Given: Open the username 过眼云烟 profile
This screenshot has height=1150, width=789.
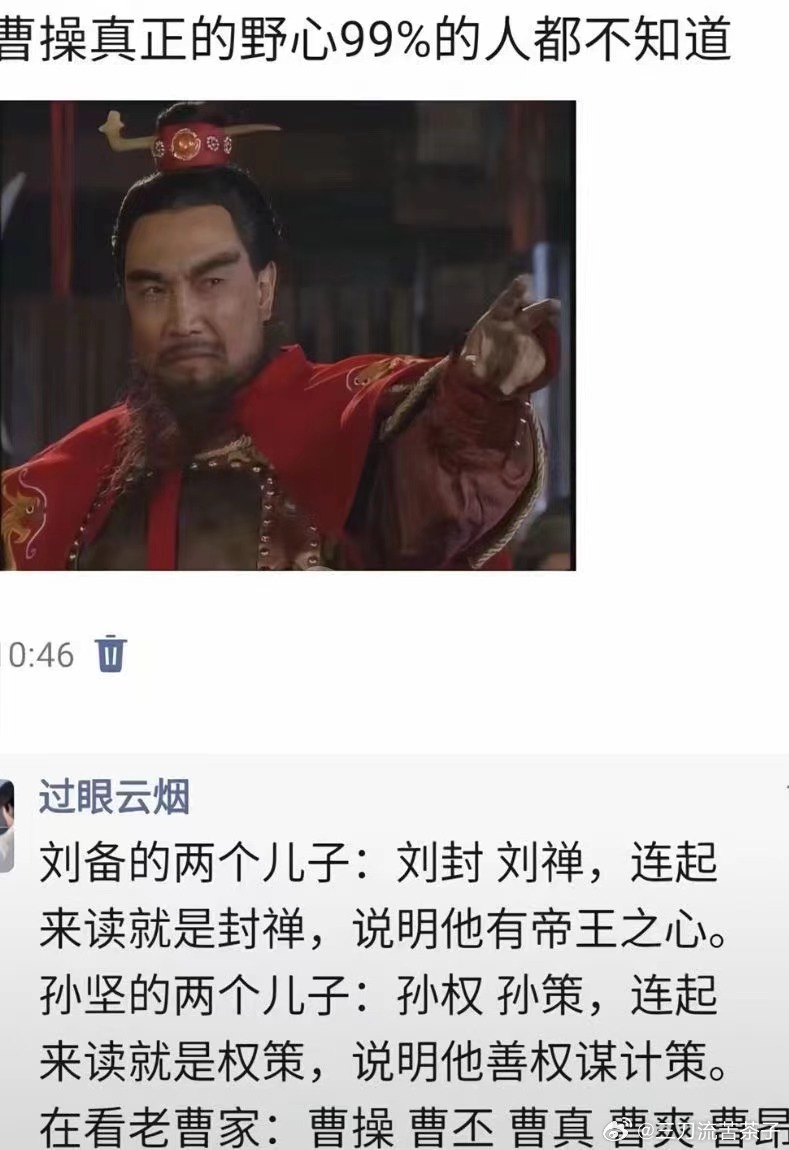Looking at the screenshot, I should pos(114,797).
